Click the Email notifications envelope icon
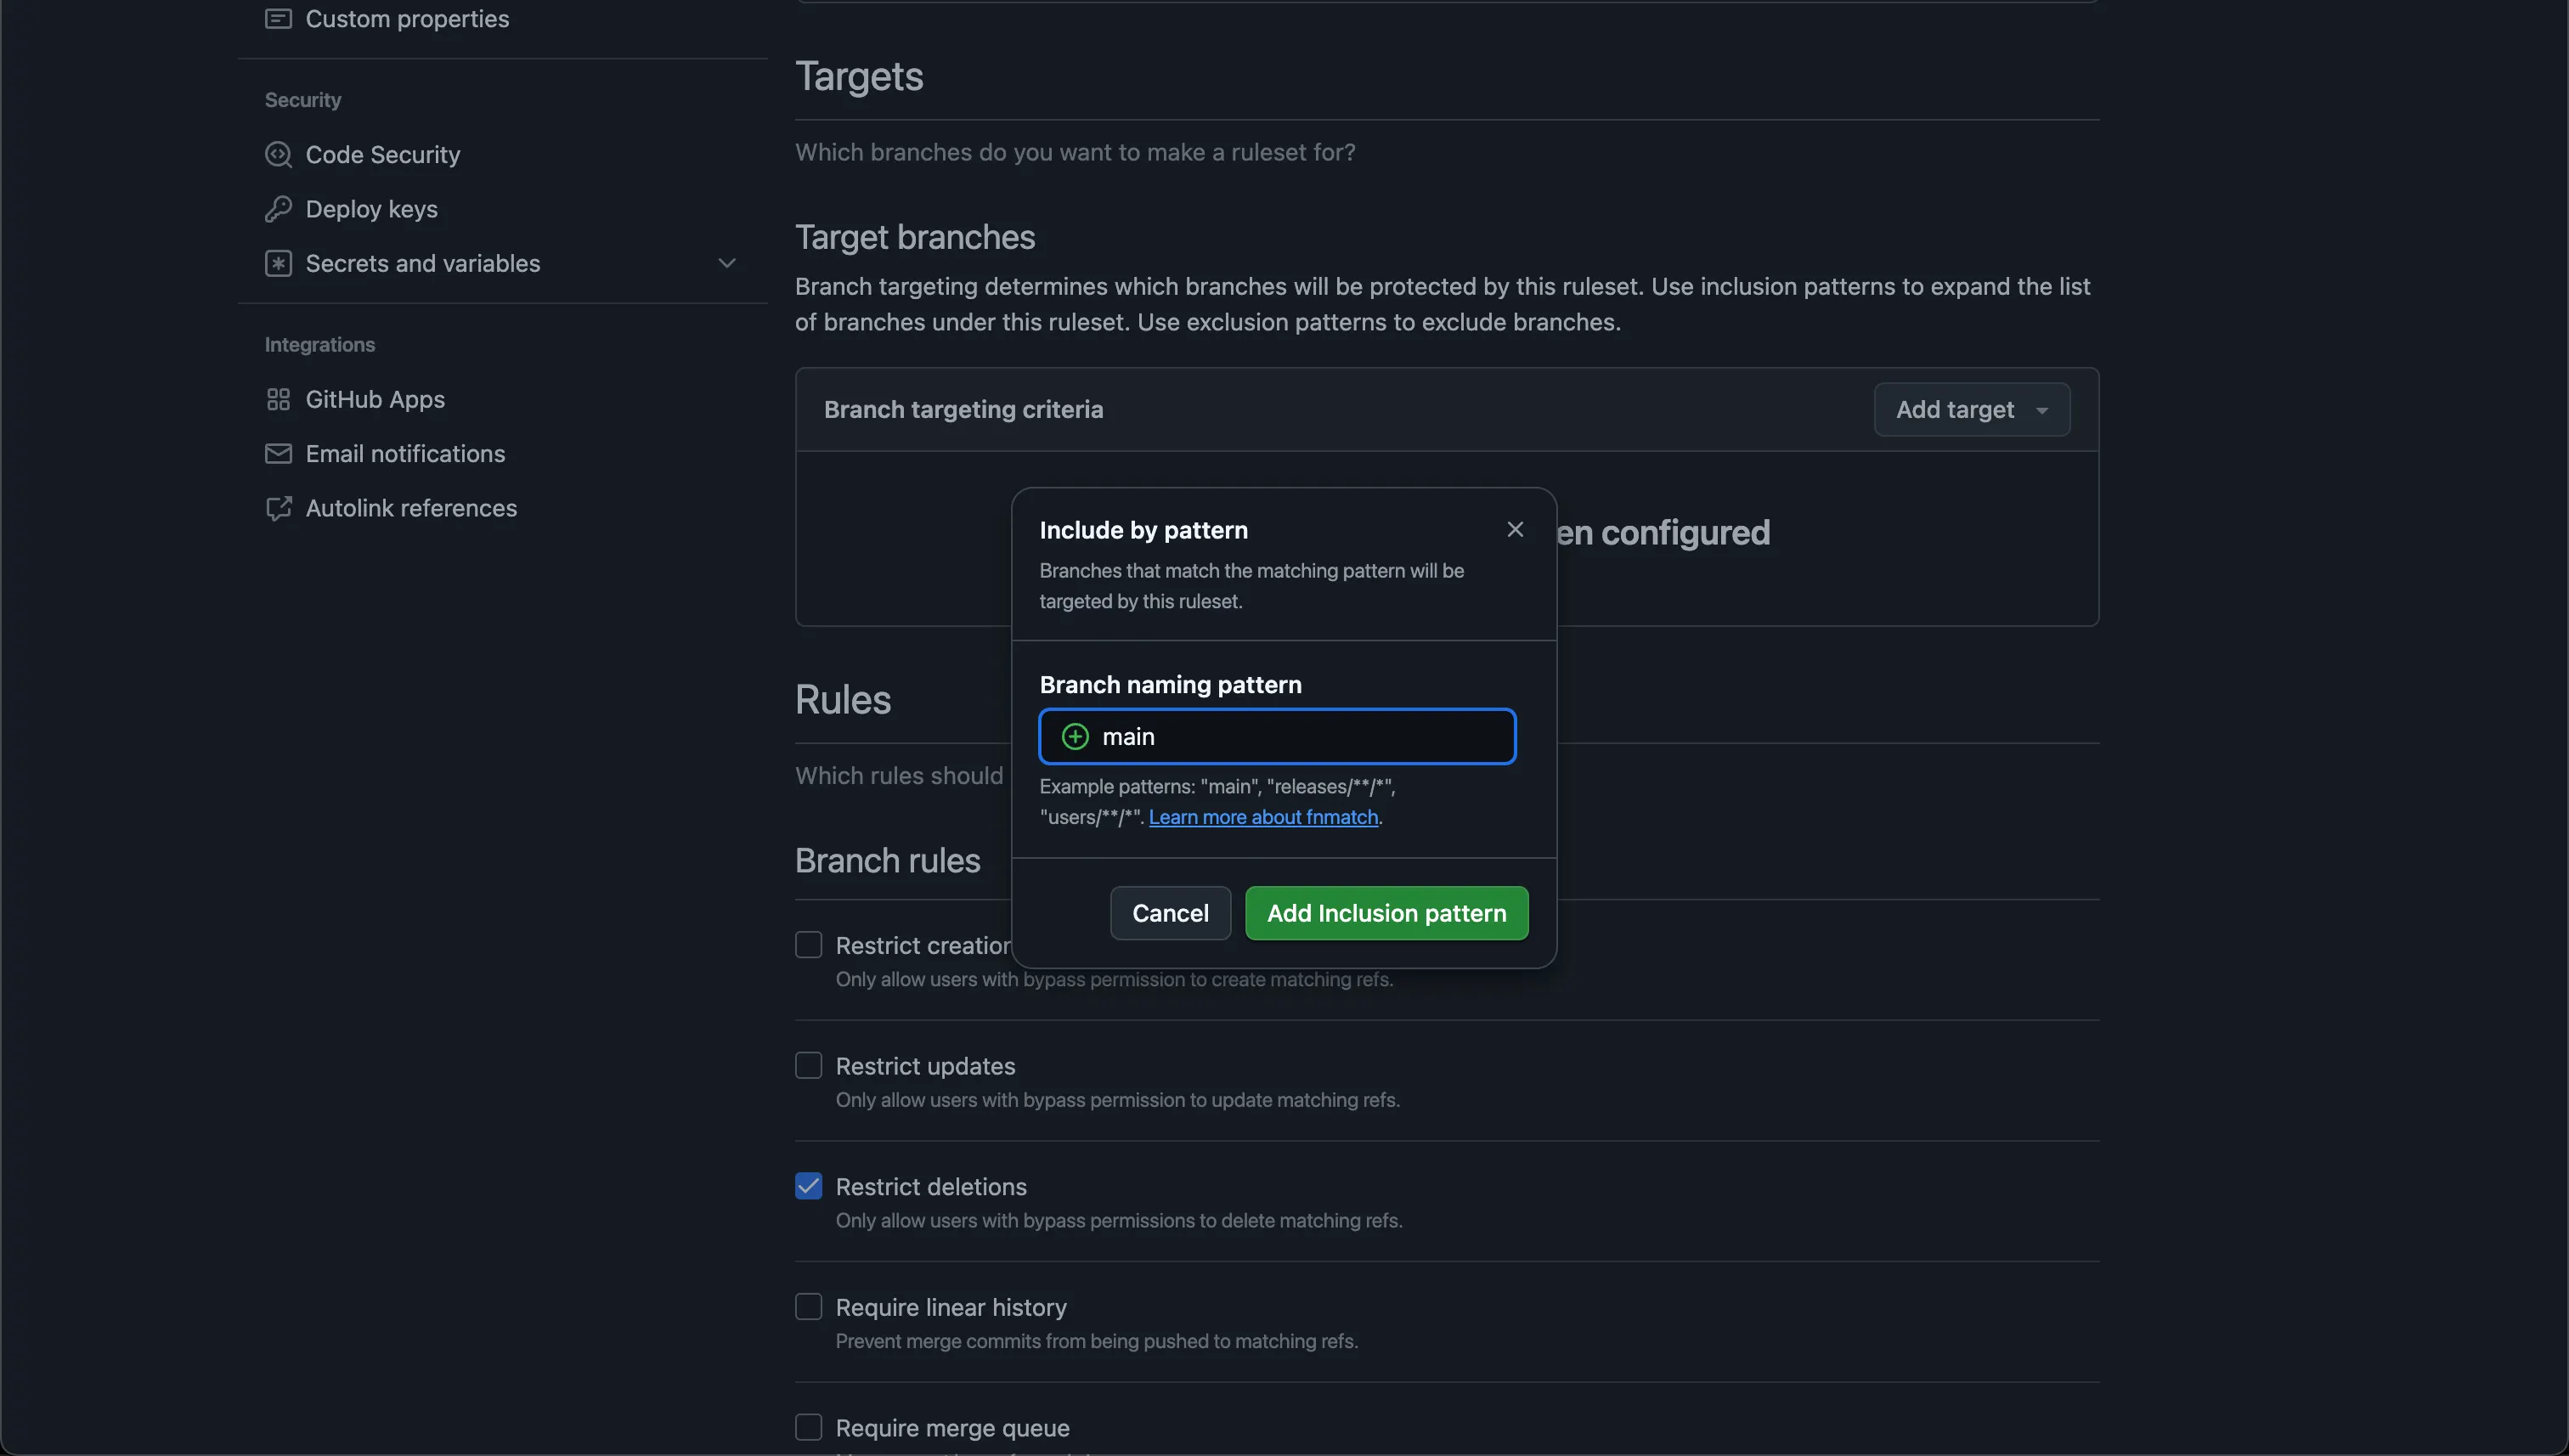2569x1456 pixels. point(278,453)
